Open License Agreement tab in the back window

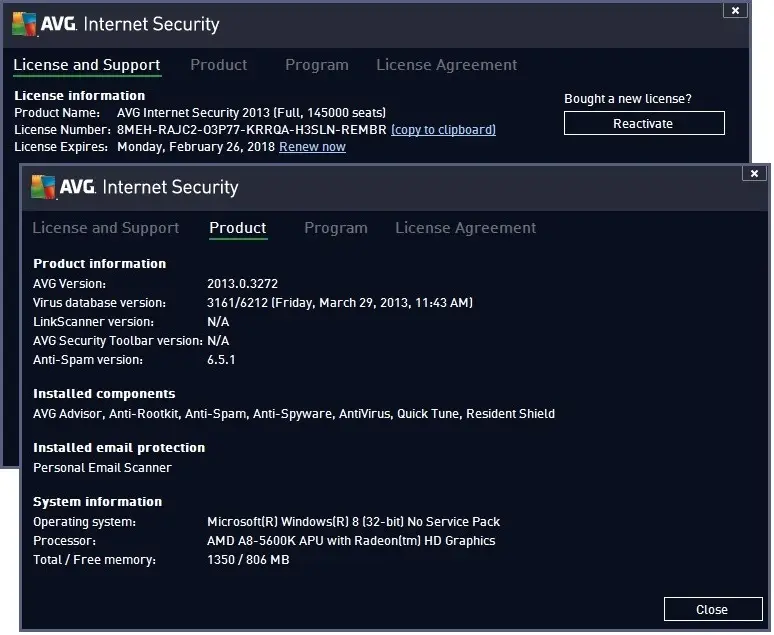447,65
